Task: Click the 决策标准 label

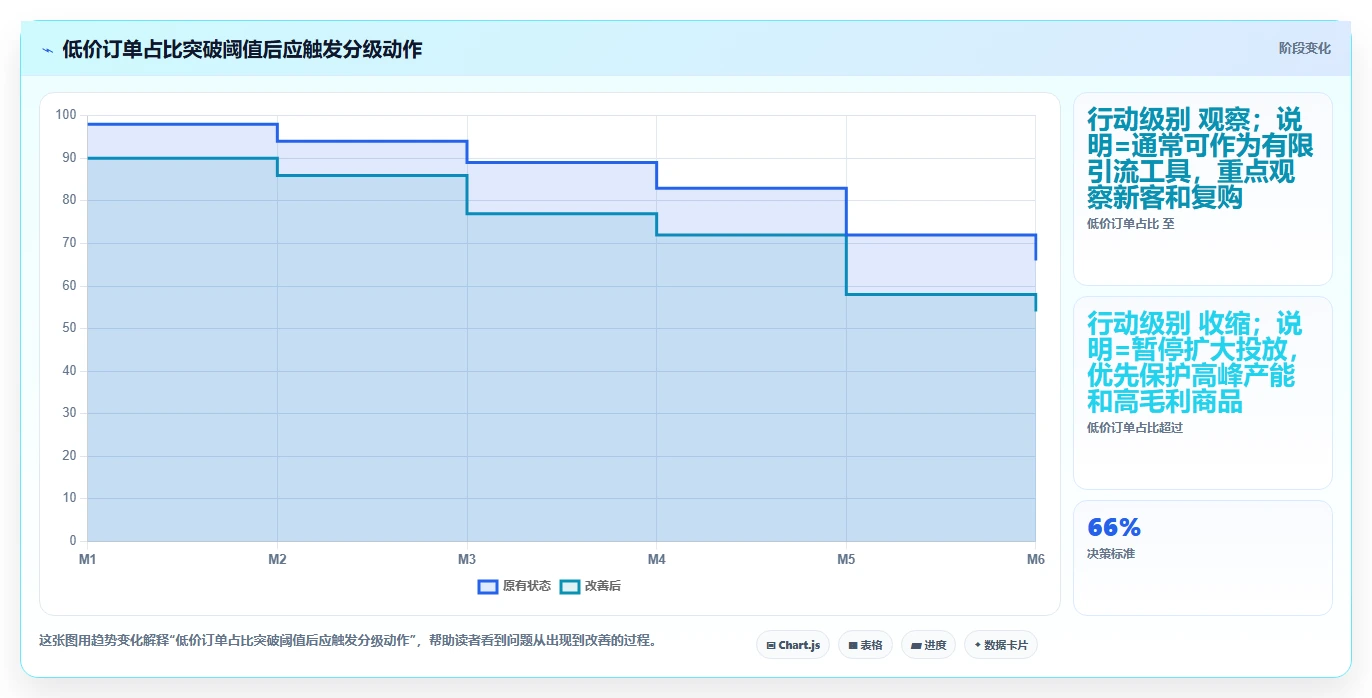Action: 1111,554
